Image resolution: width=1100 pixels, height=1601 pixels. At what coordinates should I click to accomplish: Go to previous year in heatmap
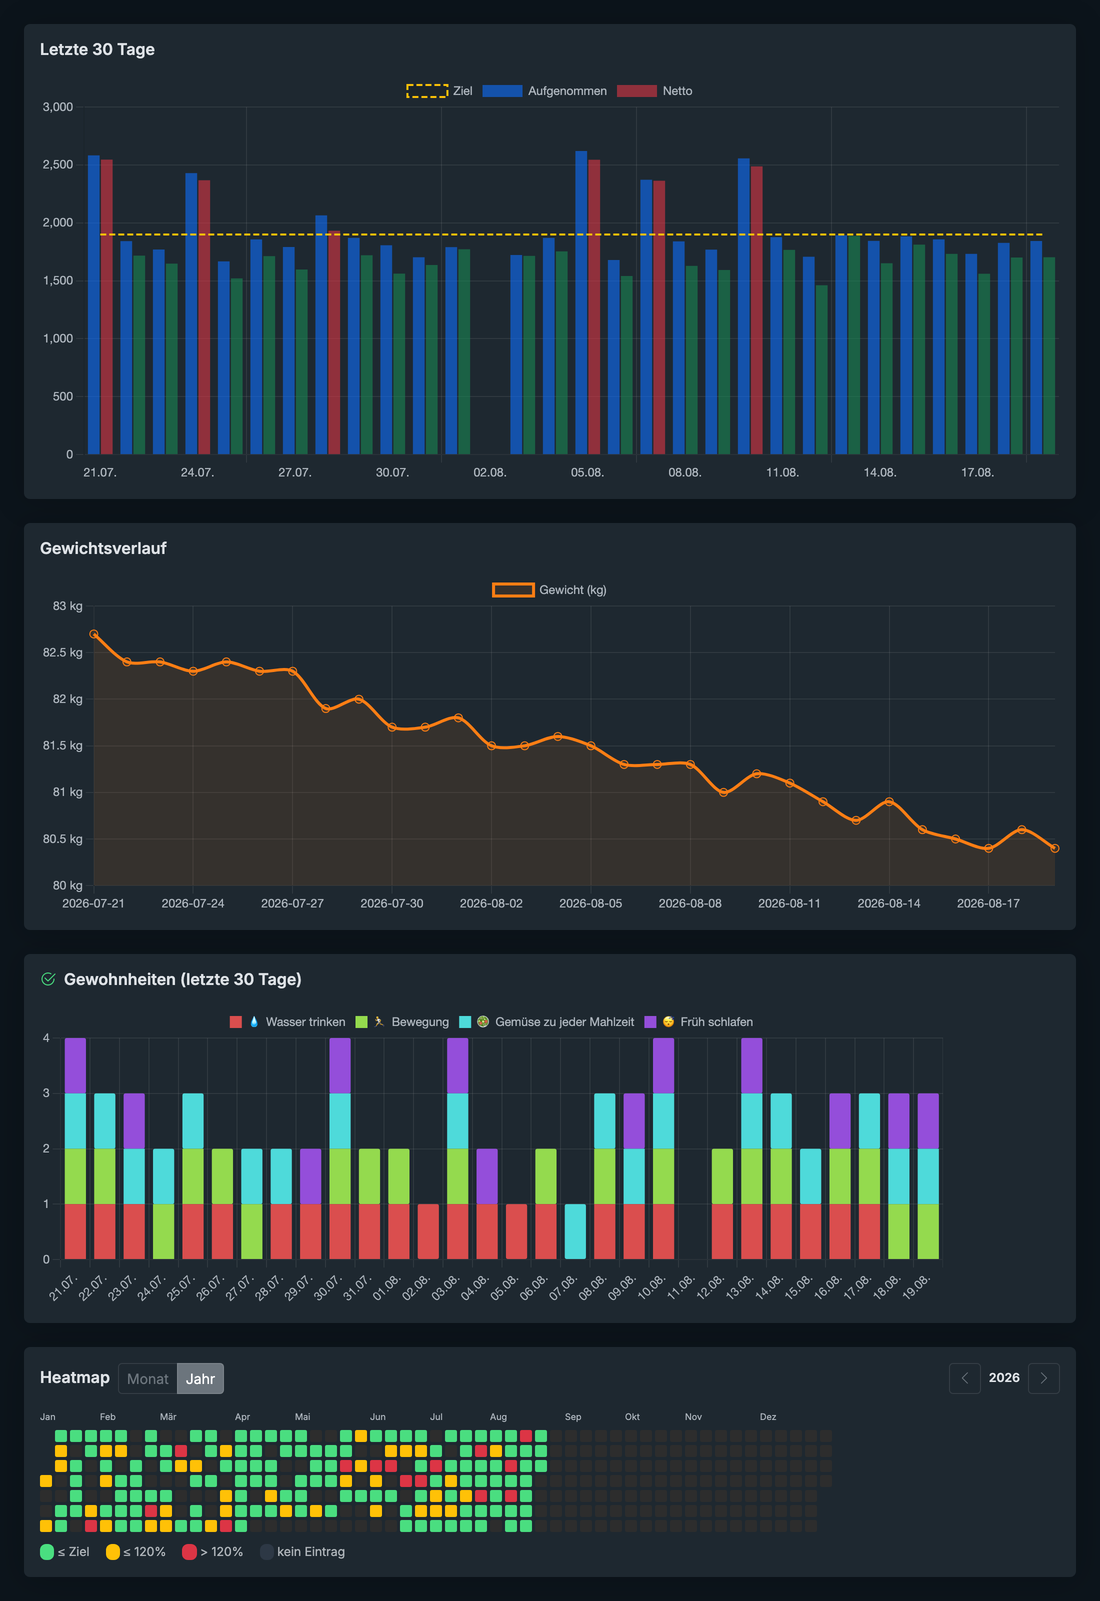965,1378
